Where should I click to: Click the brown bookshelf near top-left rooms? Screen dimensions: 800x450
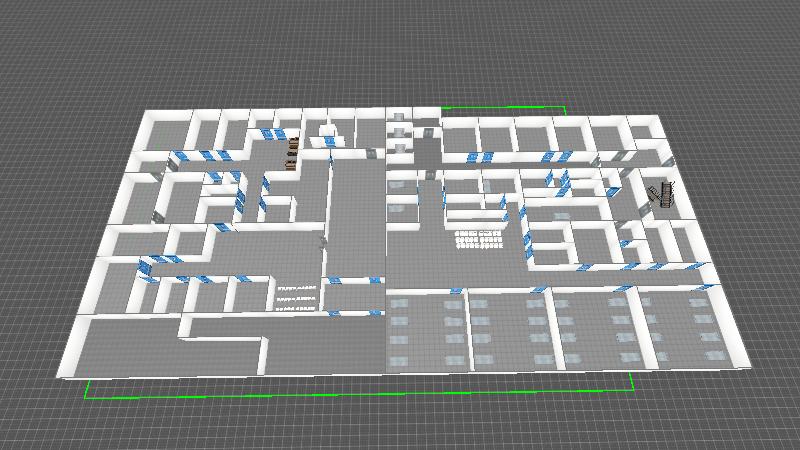click(292, 154)
